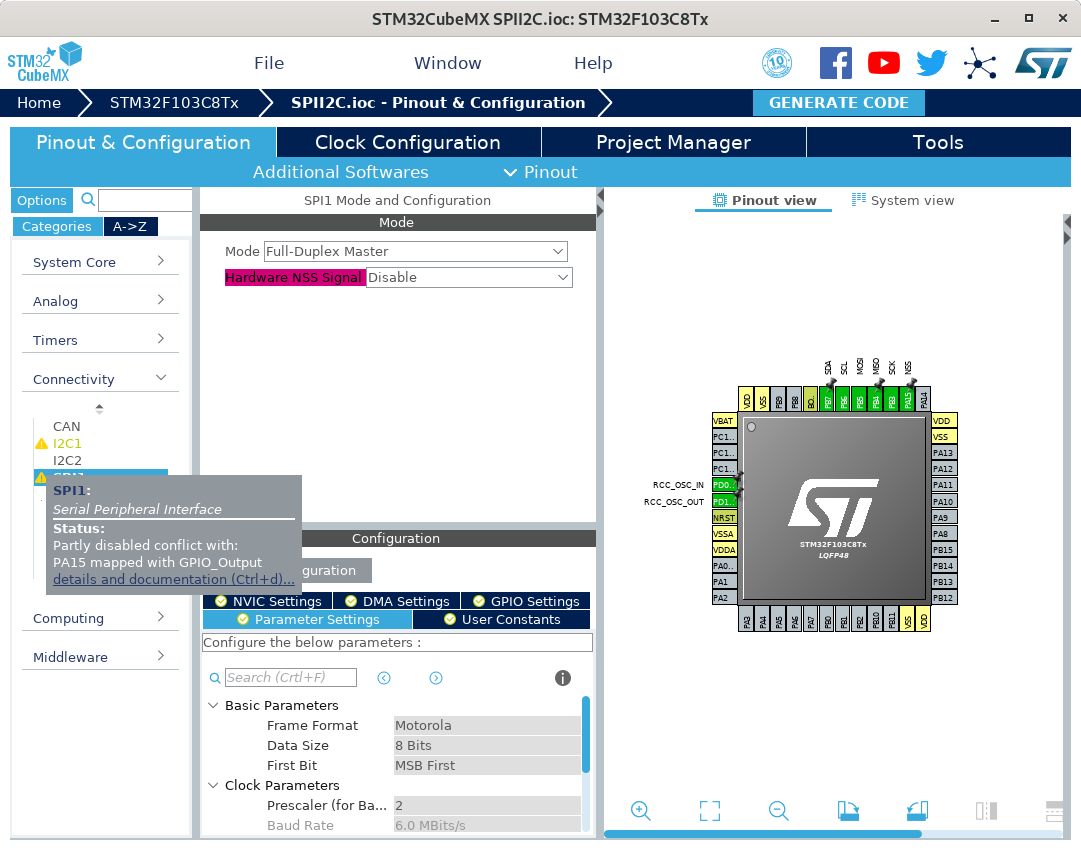Click the parameters vertical scrollbar

pos(586,734)
